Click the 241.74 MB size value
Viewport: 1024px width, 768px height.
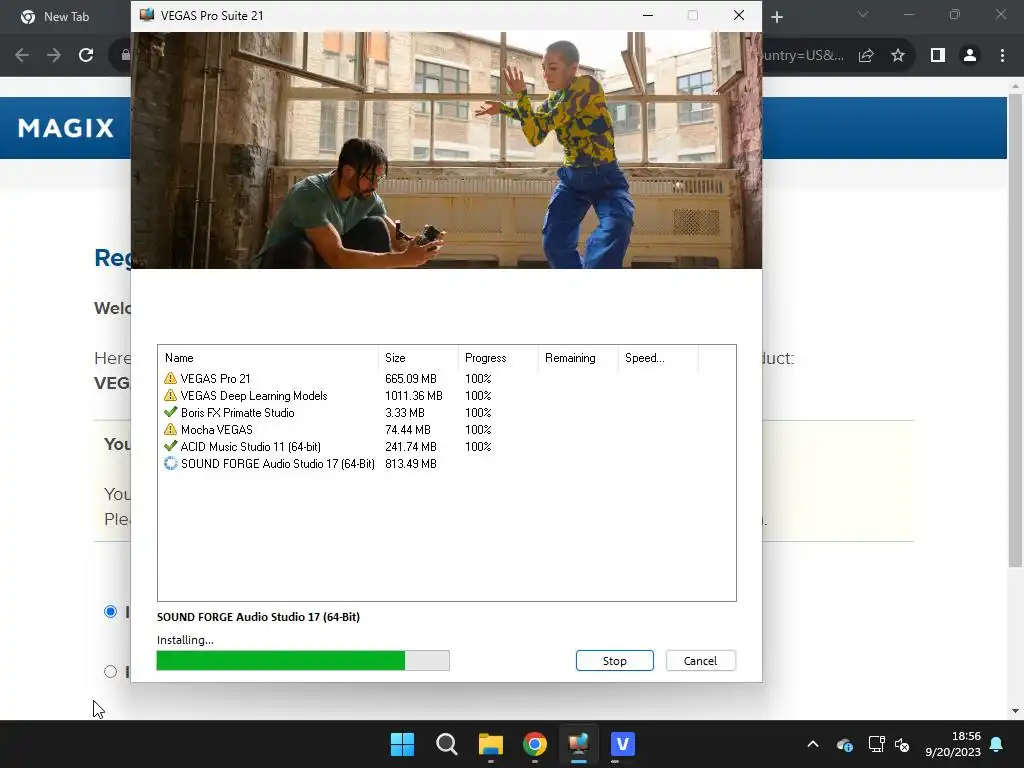[x=411, y=447]
